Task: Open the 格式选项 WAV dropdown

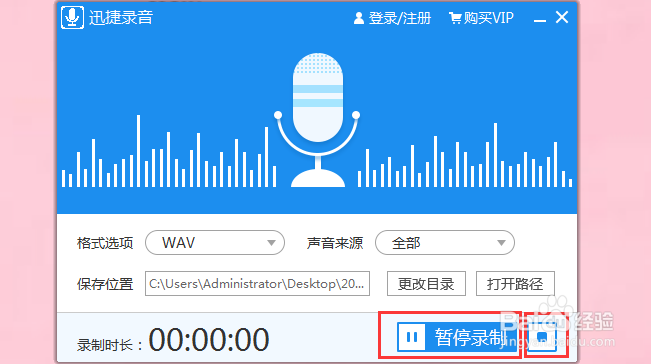Action: pos(215,242)
